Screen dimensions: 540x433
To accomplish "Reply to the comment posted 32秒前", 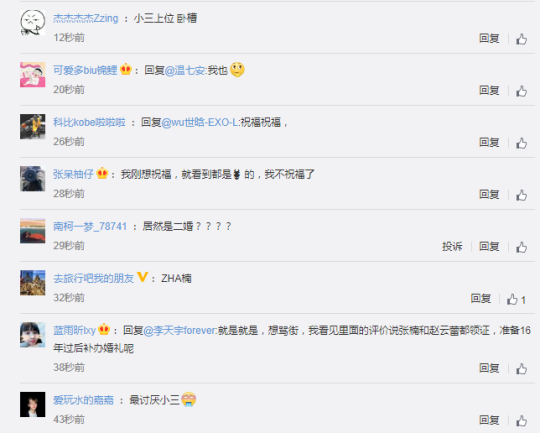I will 481,298.
